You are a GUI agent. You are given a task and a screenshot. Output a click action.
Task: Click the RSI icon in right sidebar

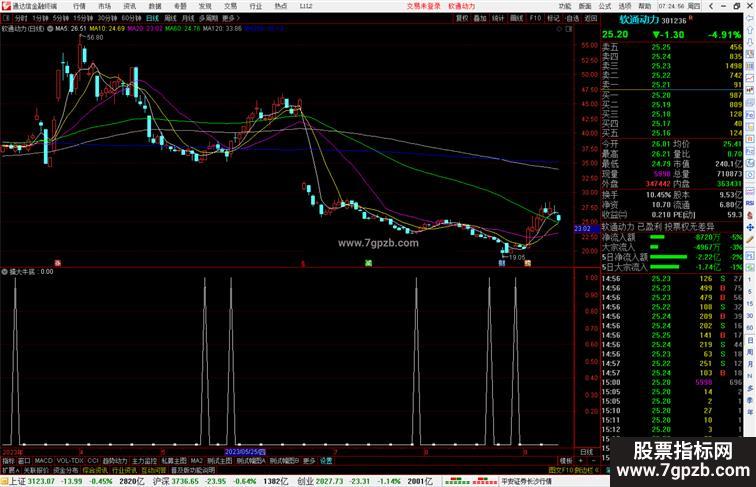[750, 203]
